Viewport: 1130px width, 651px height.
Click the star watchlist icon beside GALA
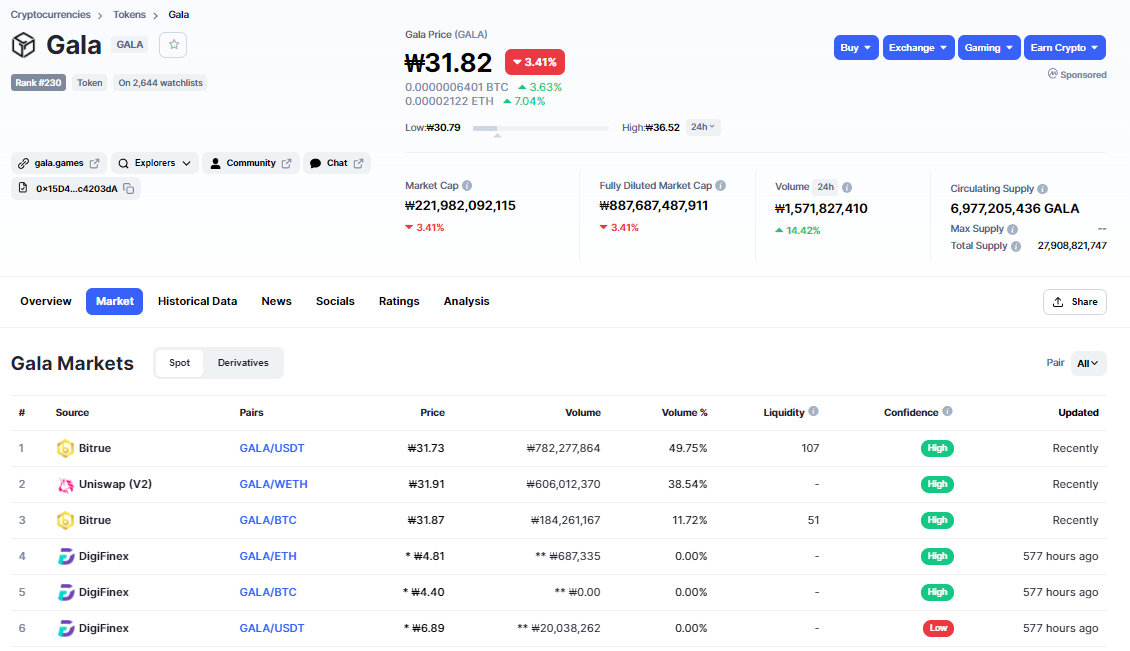coord(173,45)
